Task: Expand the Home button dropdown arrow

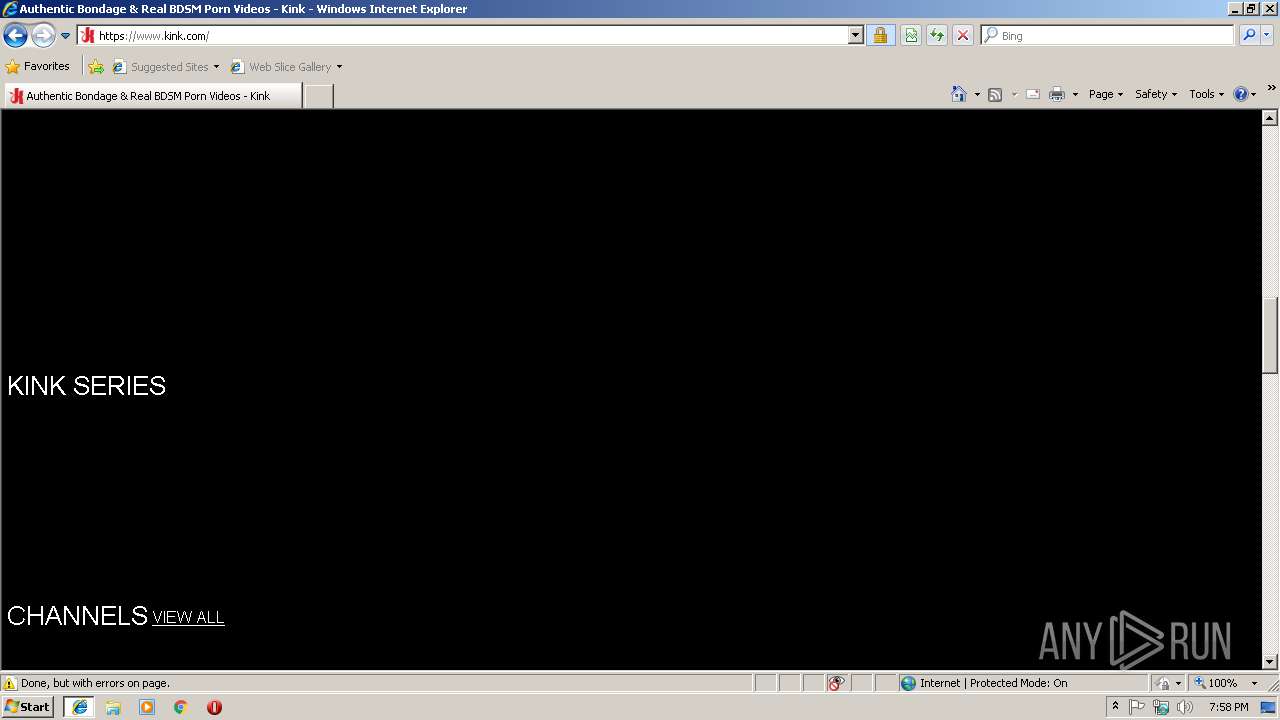Action: (x=977, y=94)
